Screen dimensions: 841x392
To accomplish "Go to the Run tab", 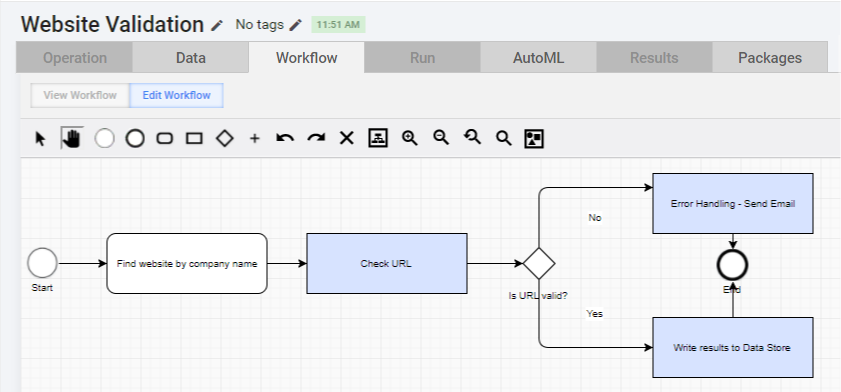I will pos(422,58).
